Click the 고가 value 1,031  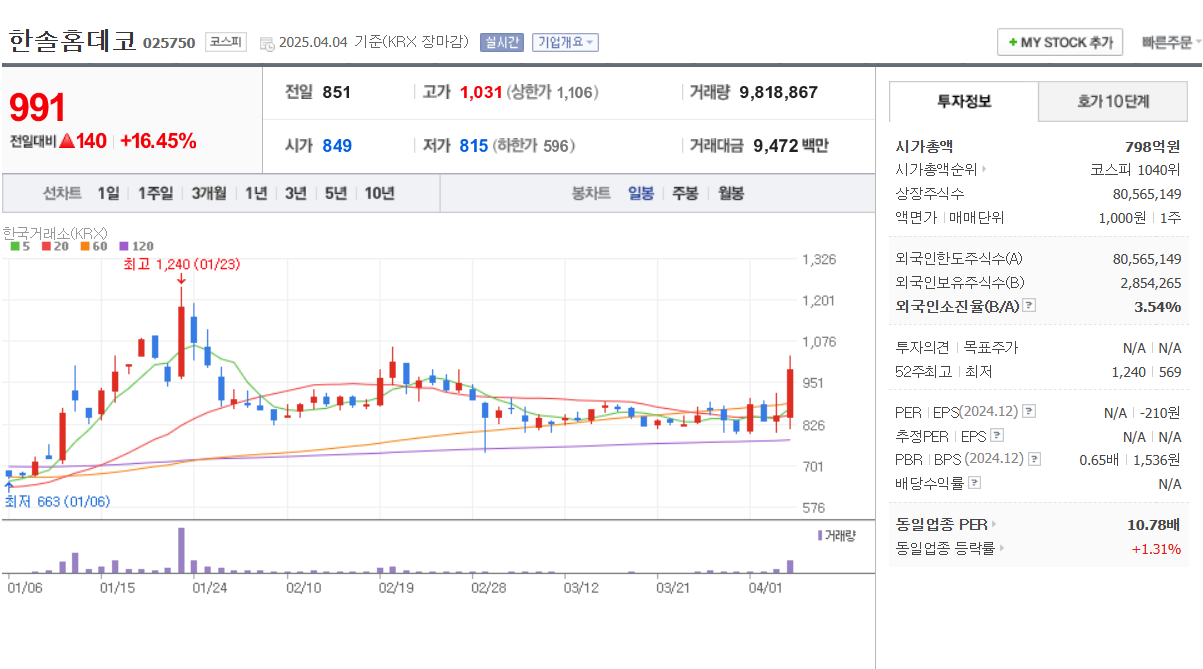point(480,92)
